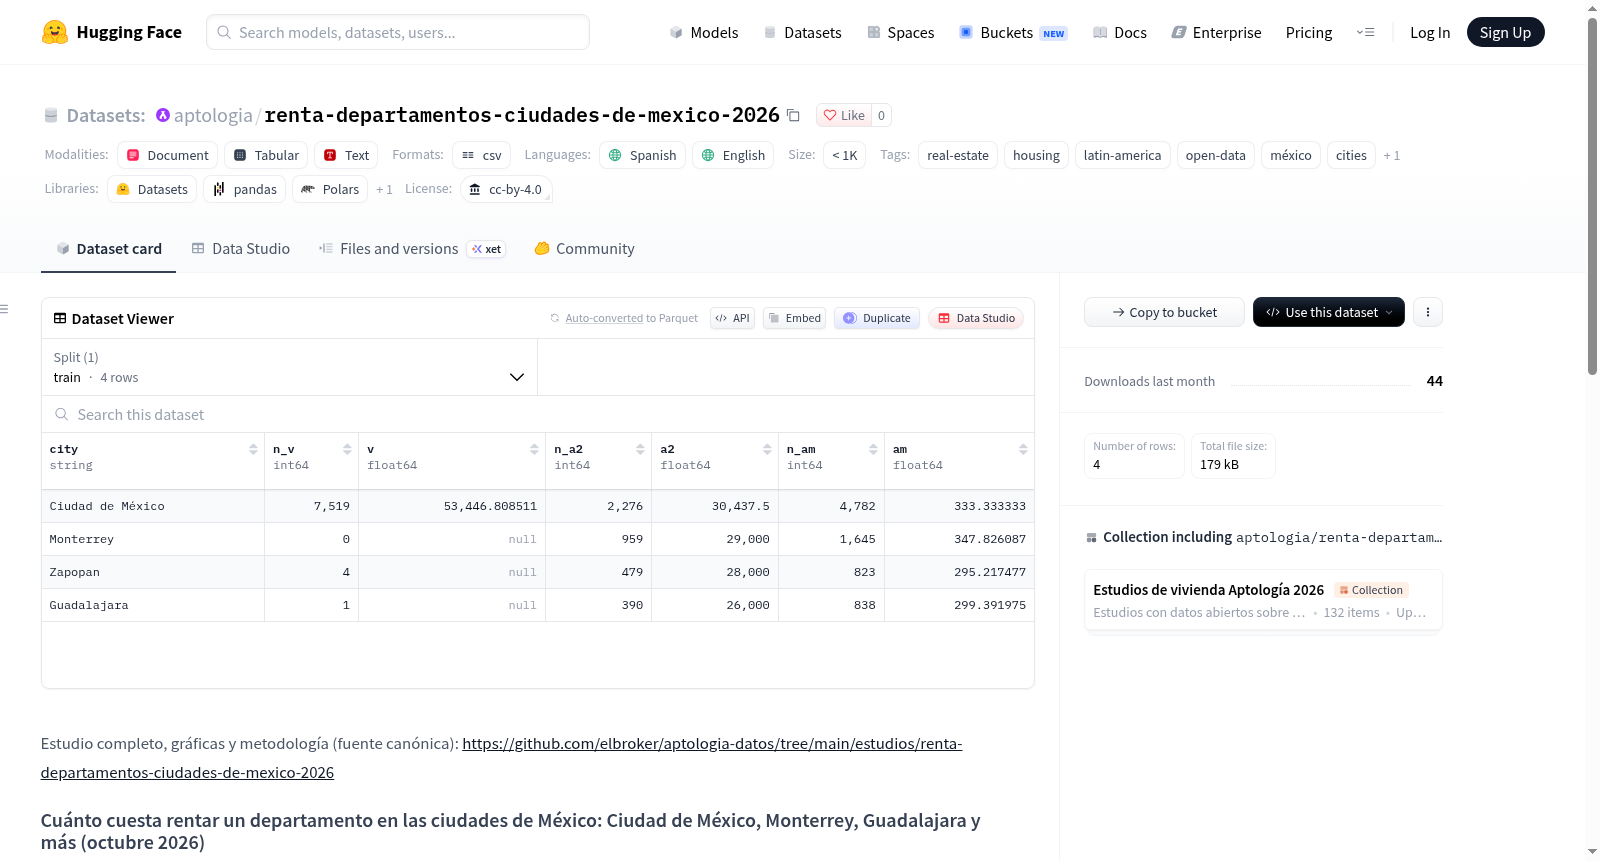Open the Files and versions tab
Screen dimensions: 1600x861
coord(412,249)
